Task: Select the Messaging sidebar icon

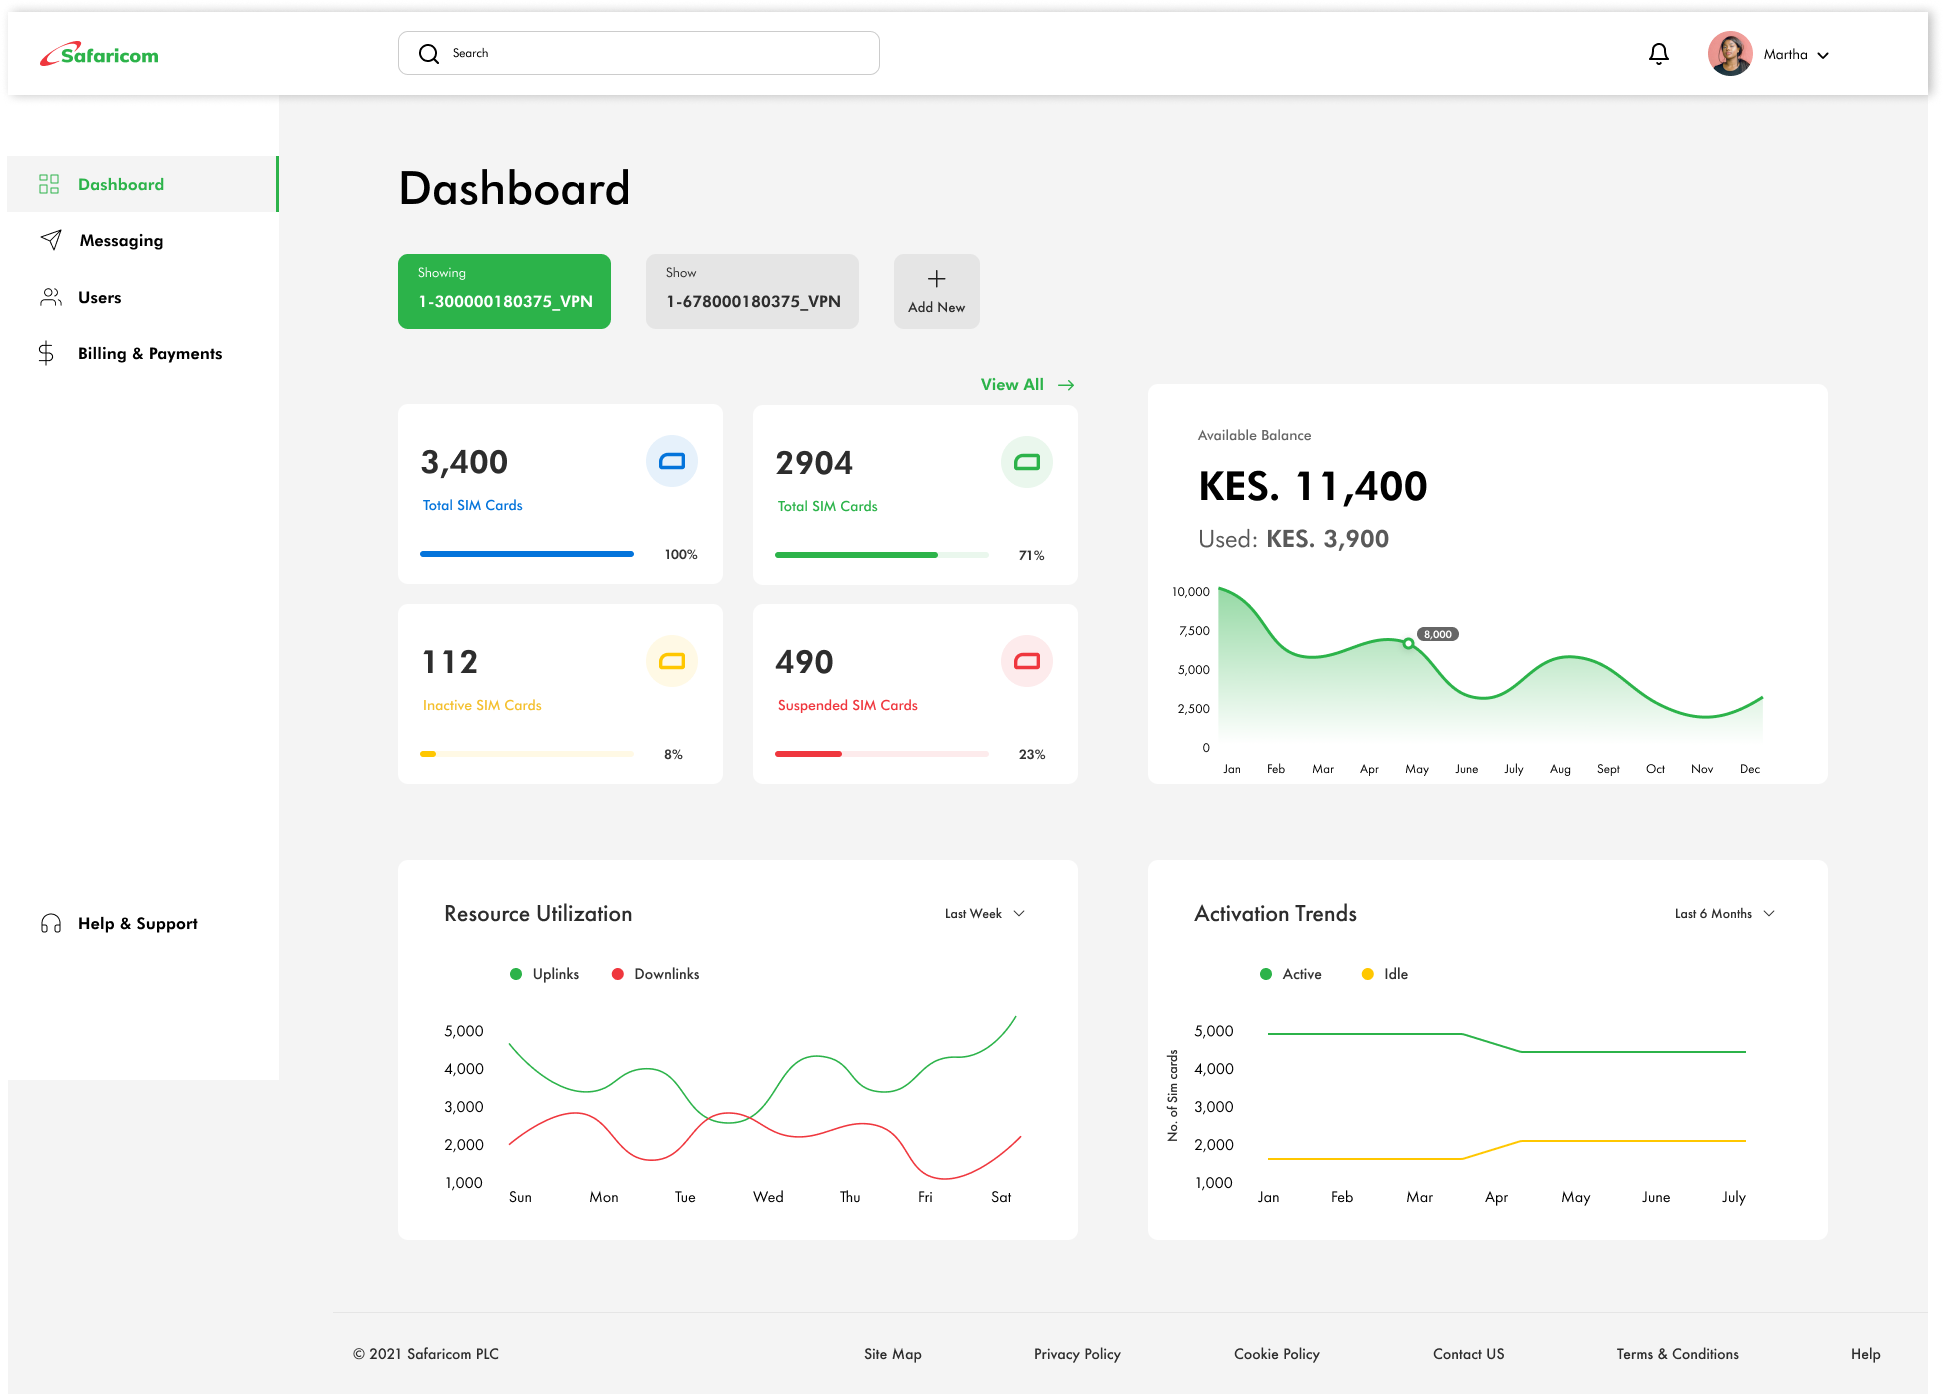Action: point(50,240)
